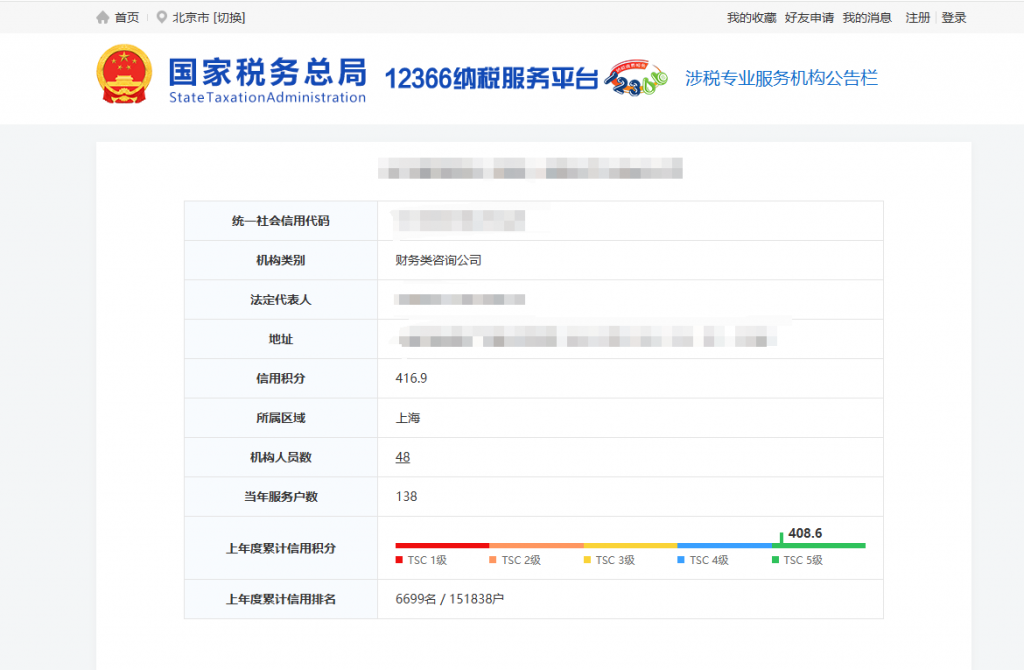
Task: Open 好友申请
Action: click(809, 17)
